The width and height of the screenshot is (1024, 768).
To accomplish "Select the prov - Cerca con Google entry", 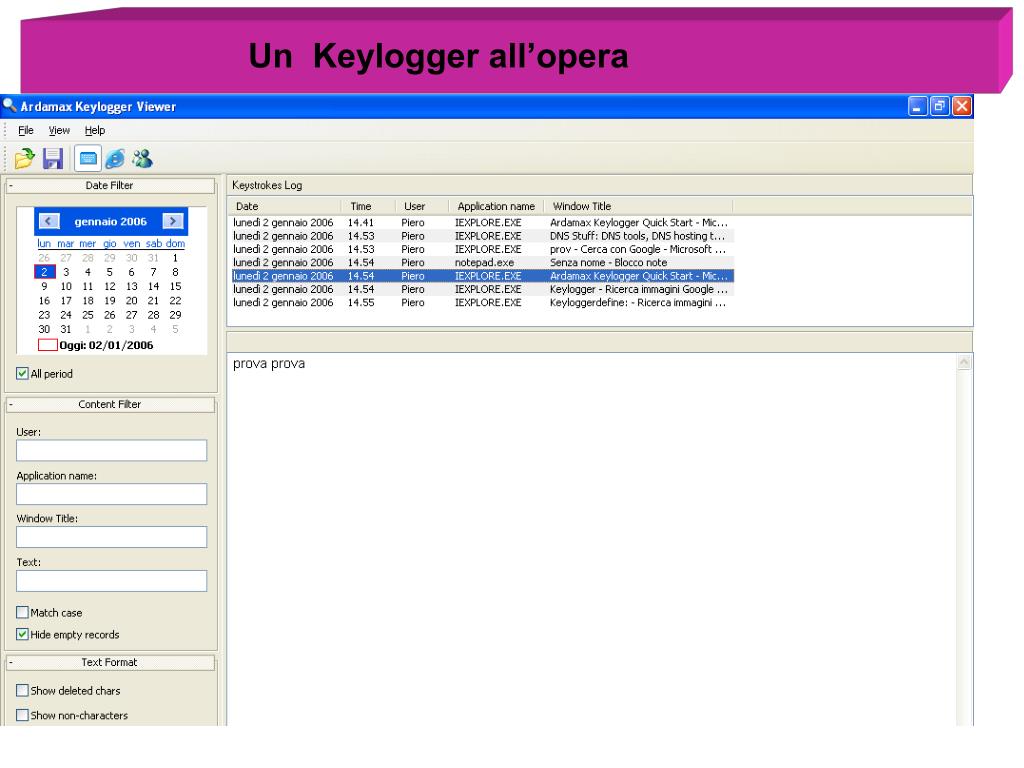I will pos(483,249).
